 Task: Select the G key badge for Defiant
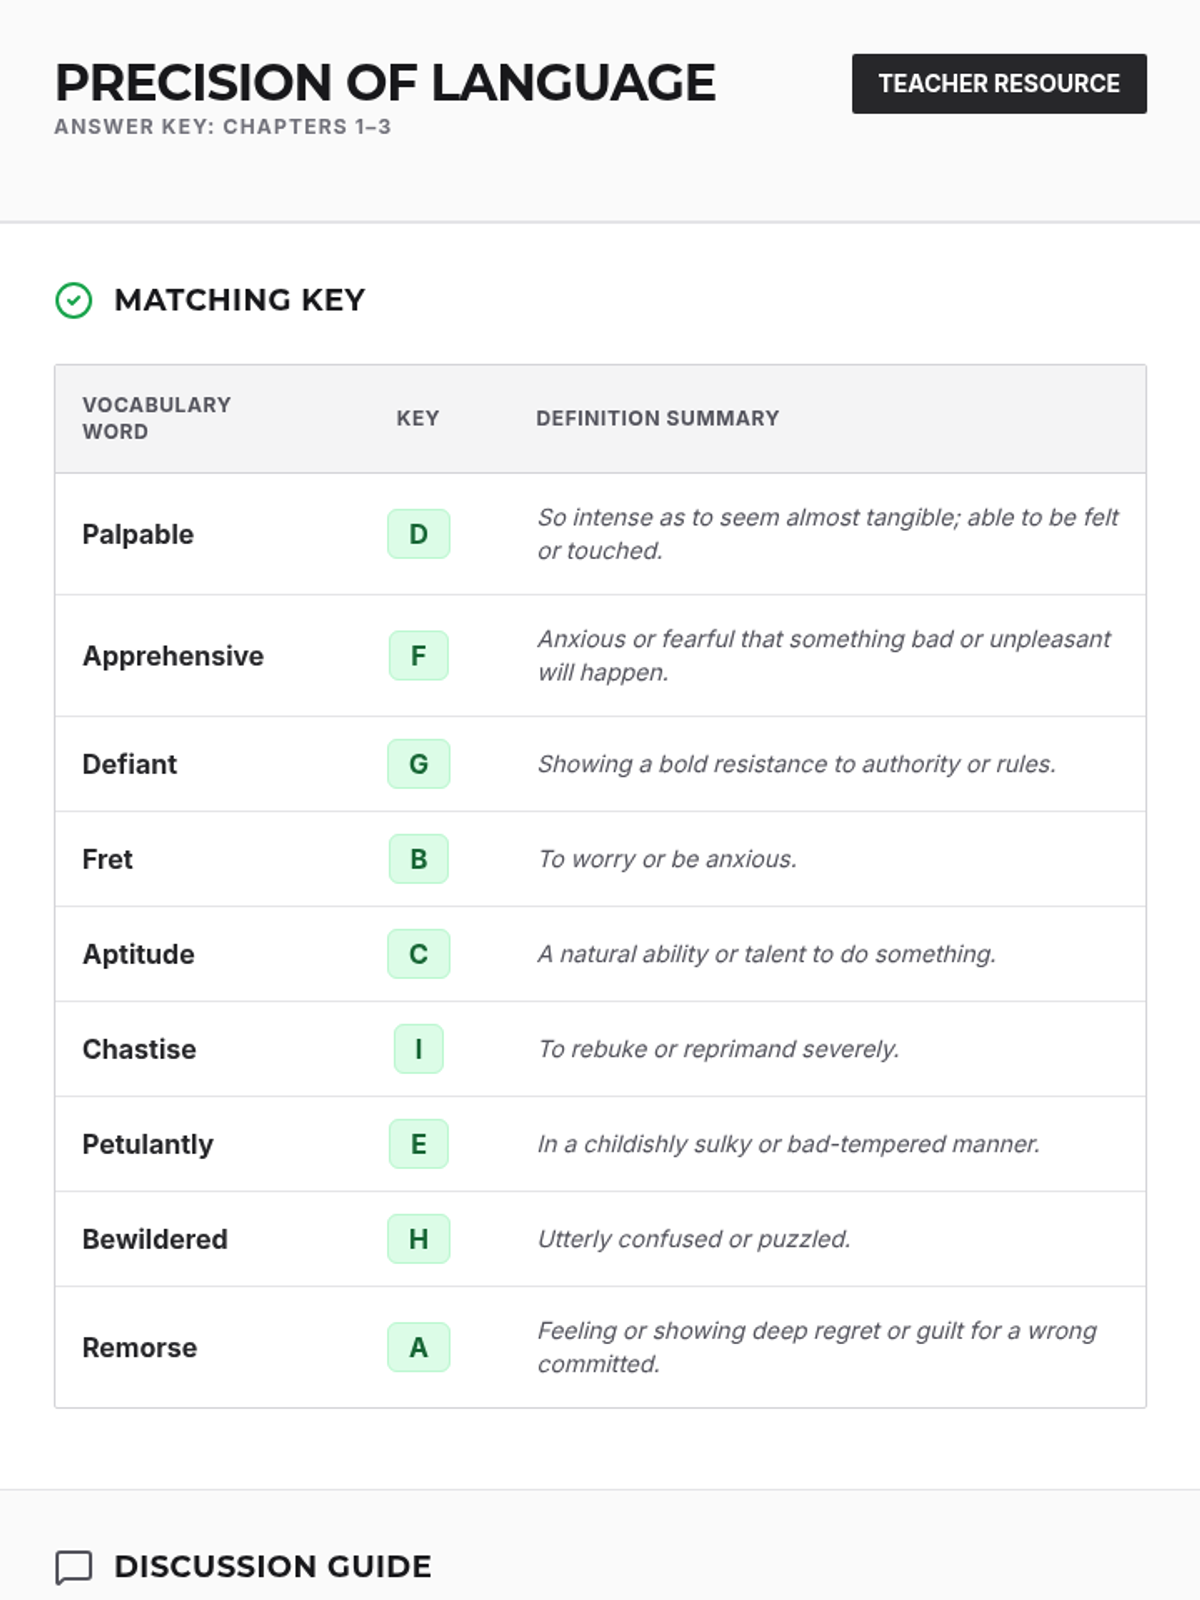[x=418, y=764]
